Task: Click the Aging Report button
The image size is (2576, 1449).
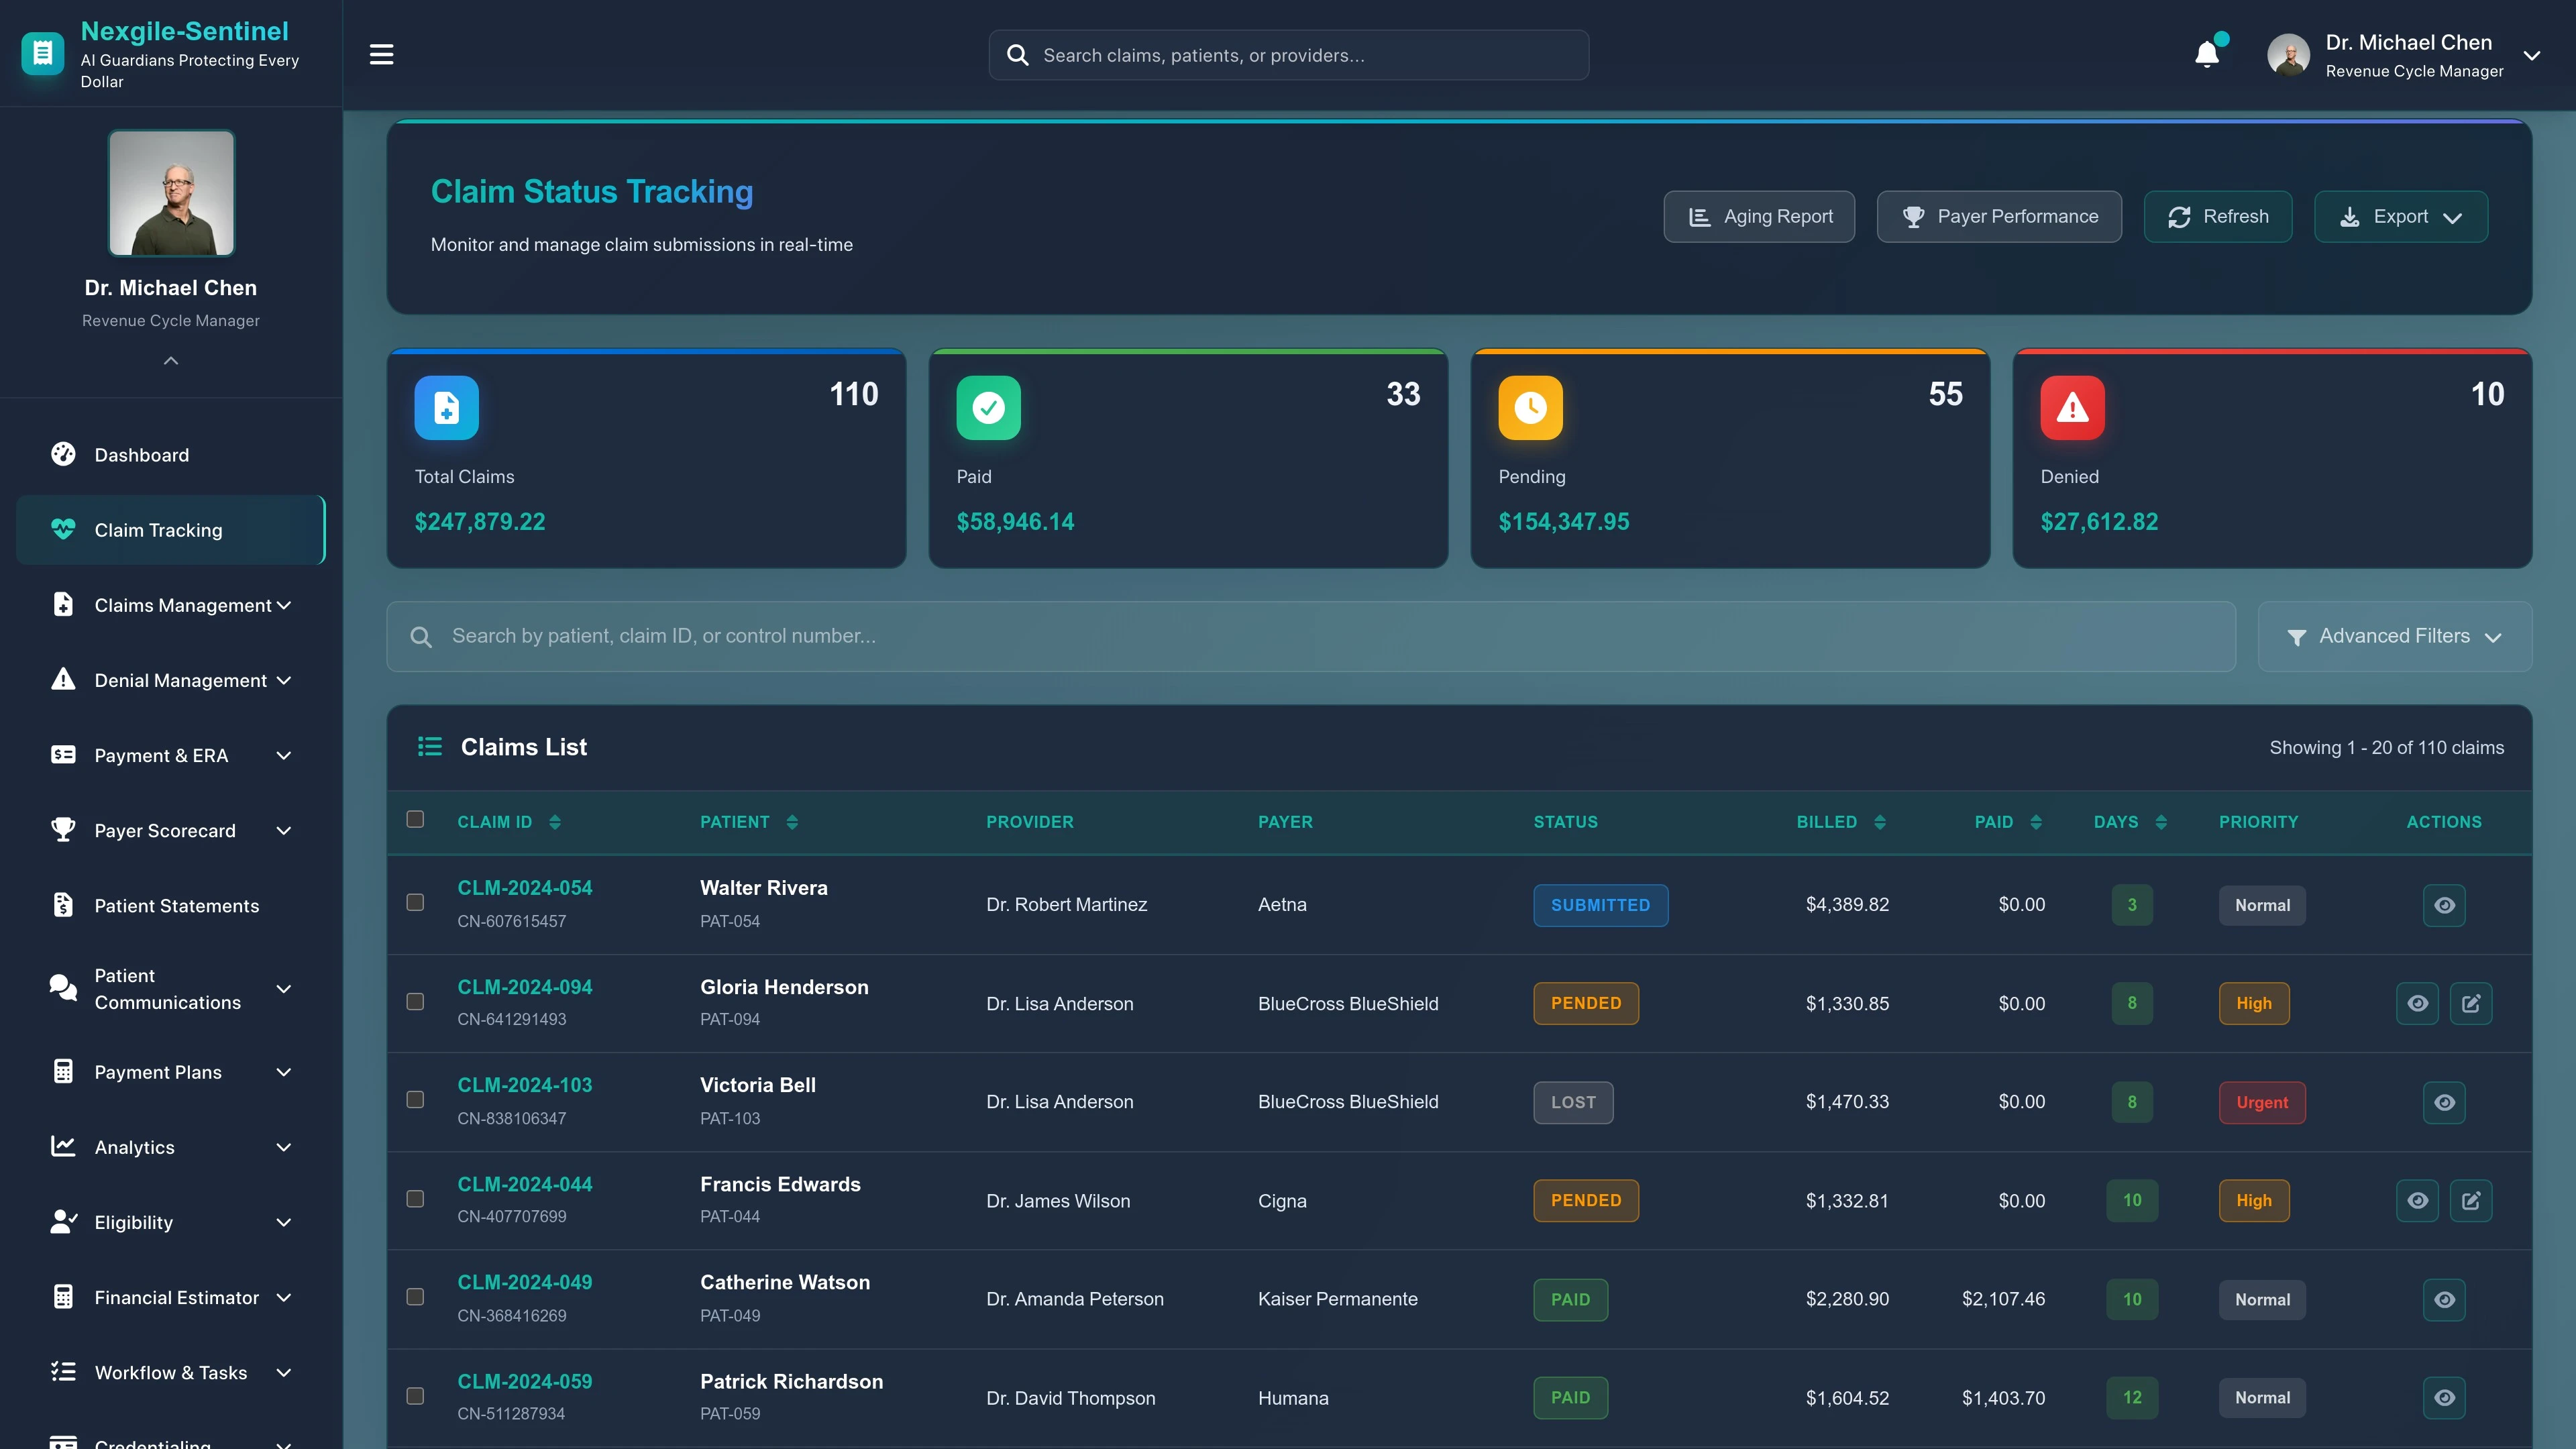Action: [1759, 216]
